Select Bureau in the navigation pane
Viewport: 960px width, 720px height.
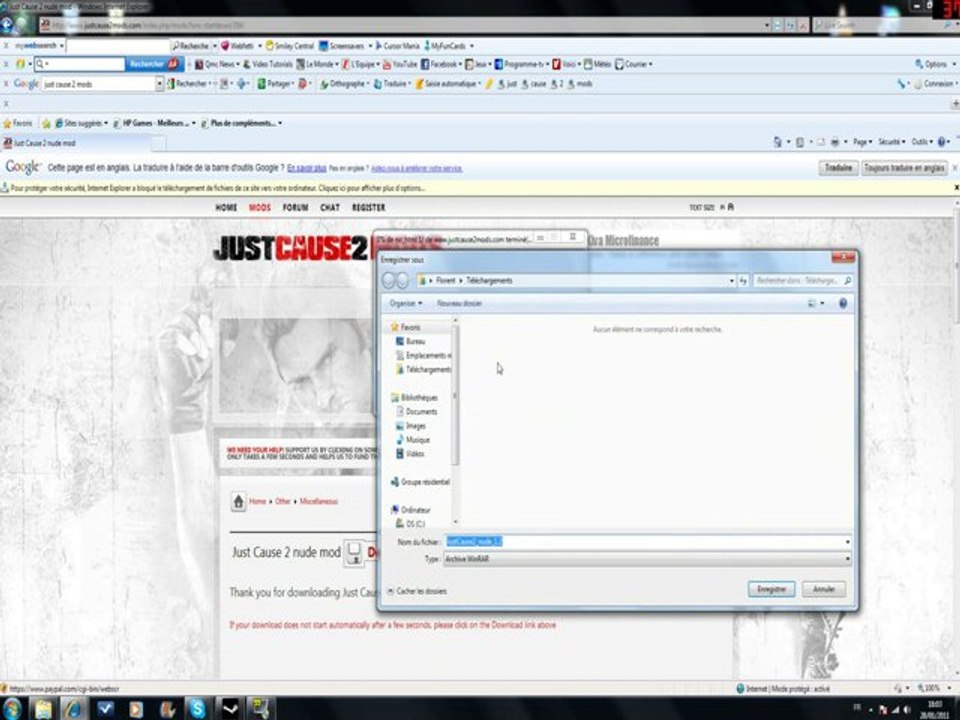[x=414, y=342]
